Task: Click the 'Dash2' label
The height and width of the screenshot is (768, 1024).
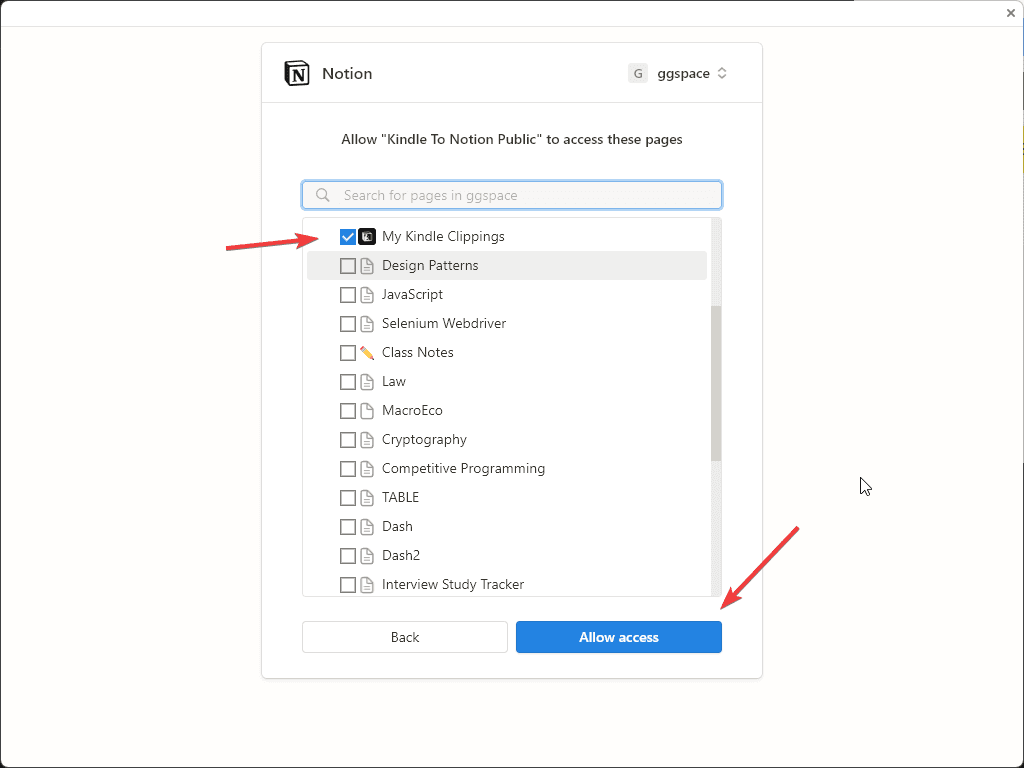Action: pos(401,555)
